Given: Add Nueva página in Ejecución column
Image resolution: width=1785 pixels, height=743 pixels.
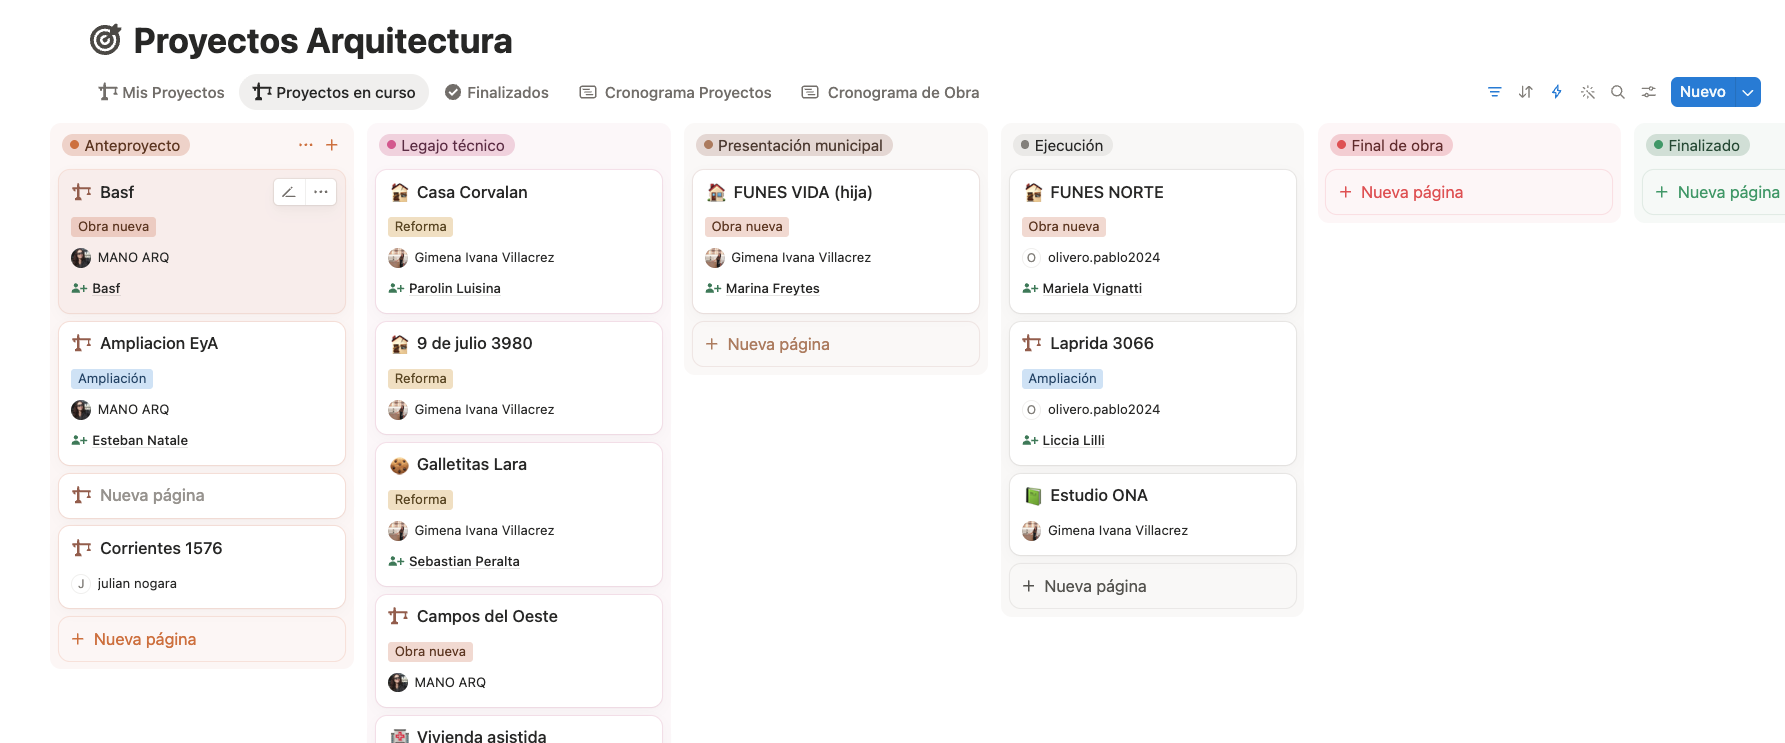Looking at the screenshot, I should [x=1153, y=586].
